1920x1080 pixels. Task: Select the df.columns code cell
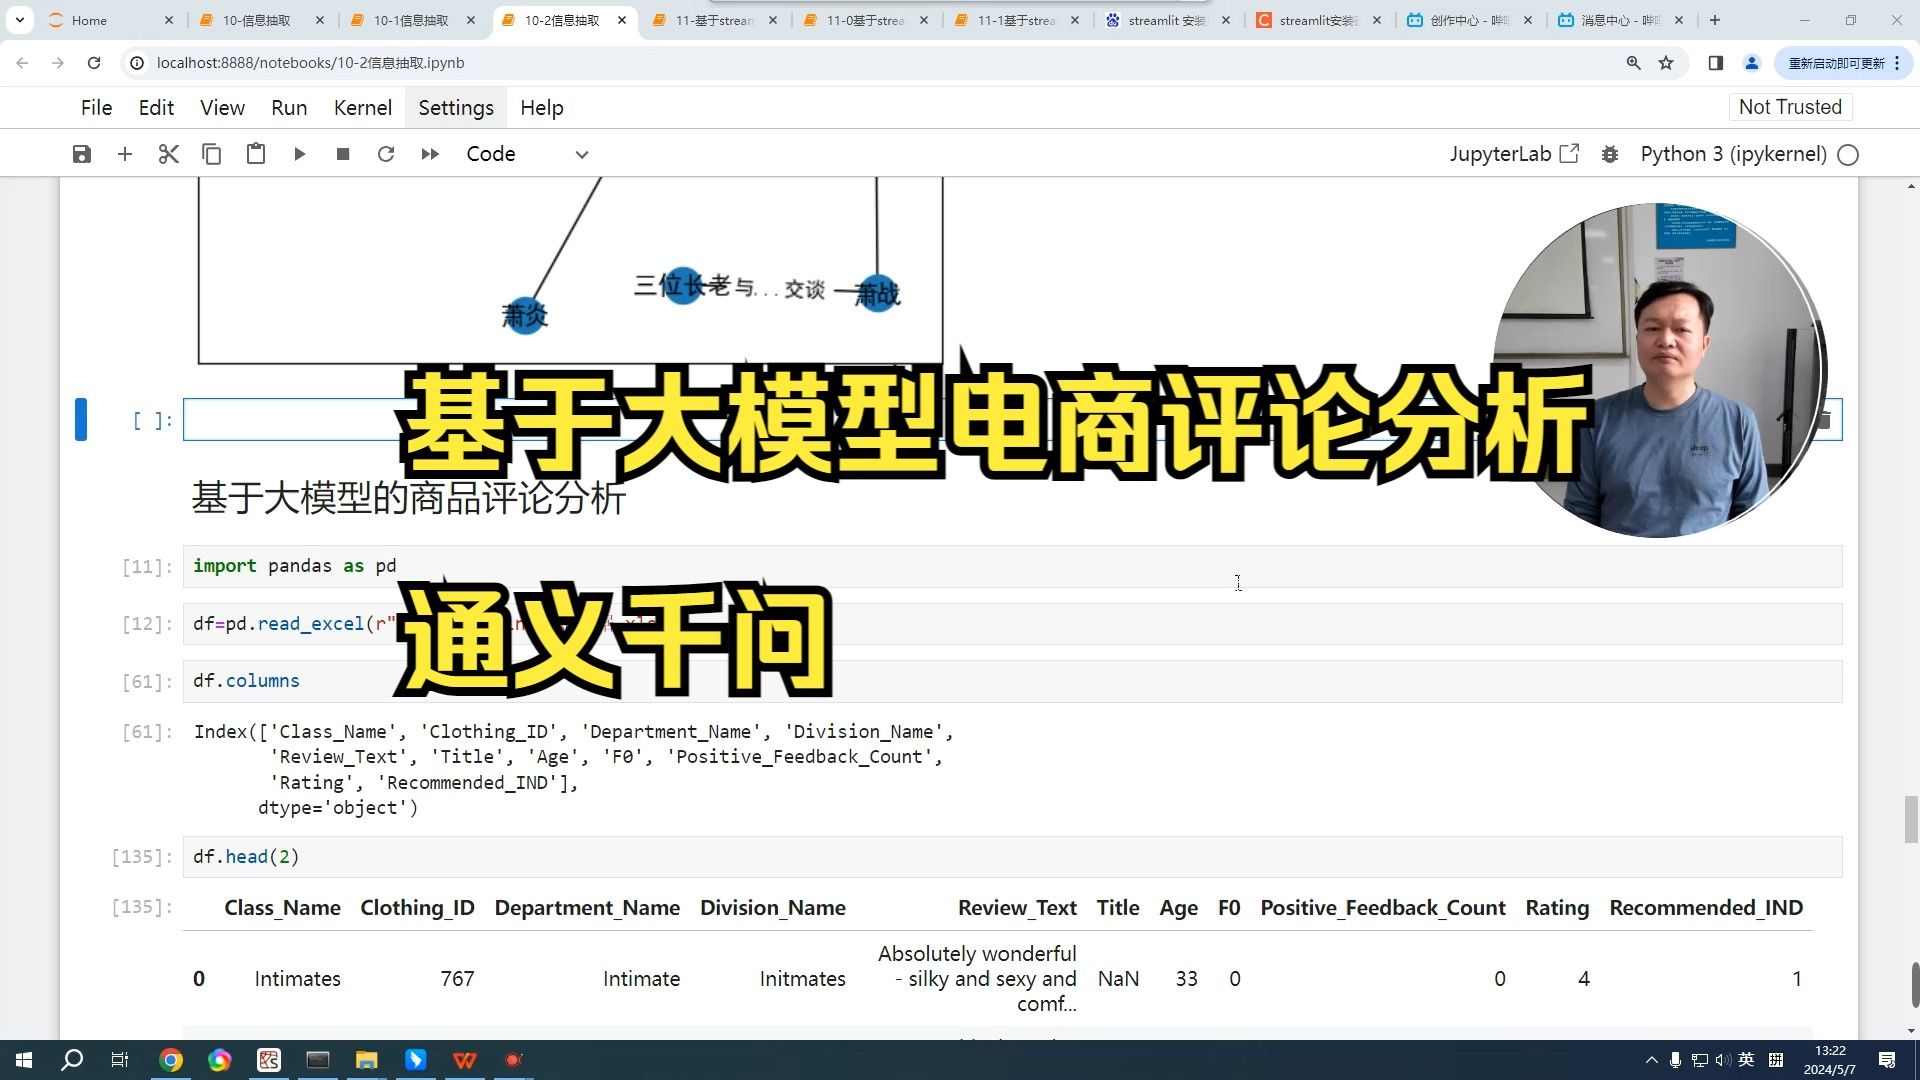(1012, 681)
